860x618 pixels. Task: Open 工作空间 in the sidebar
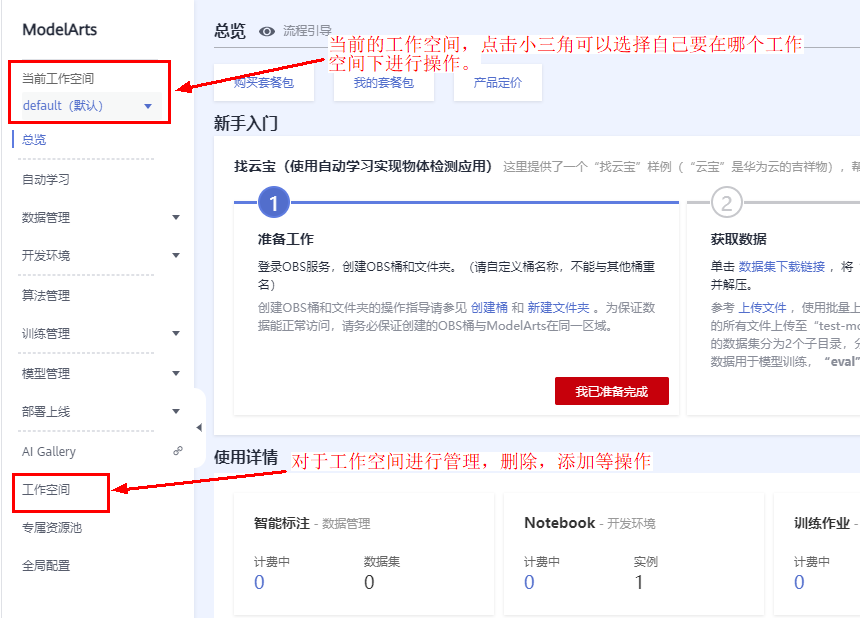point(46,489)
